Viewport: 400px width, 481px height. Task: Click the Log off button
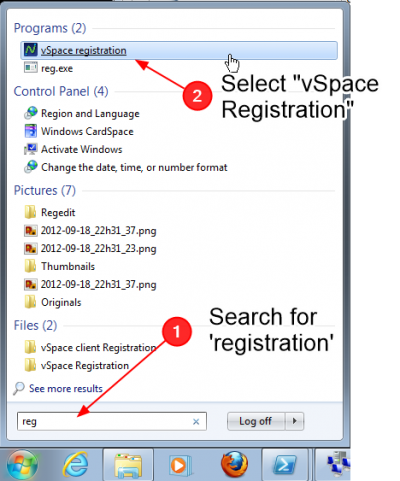click(x=256, y=422)
